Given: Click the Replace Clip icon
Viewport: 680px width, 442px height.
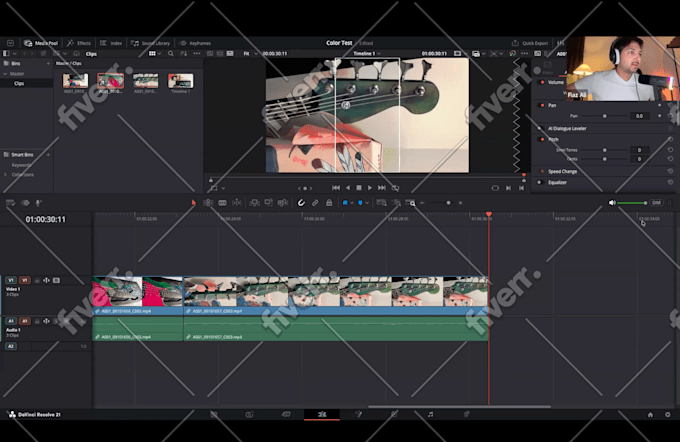Looking at the screenshot, I should click(283, 203).
